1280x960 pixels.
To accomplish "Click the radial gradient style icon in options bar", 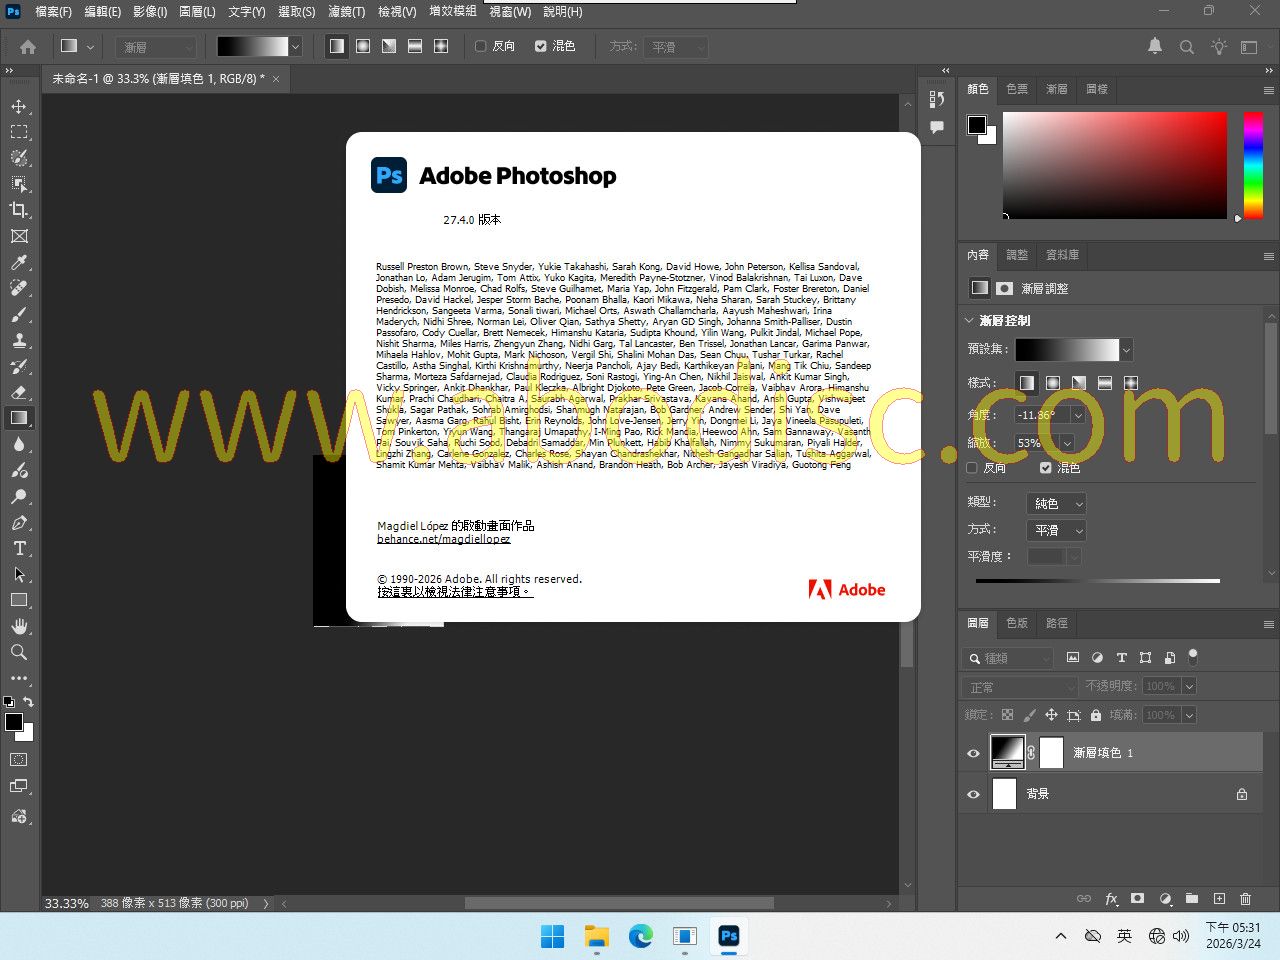I will click(363, 46).
